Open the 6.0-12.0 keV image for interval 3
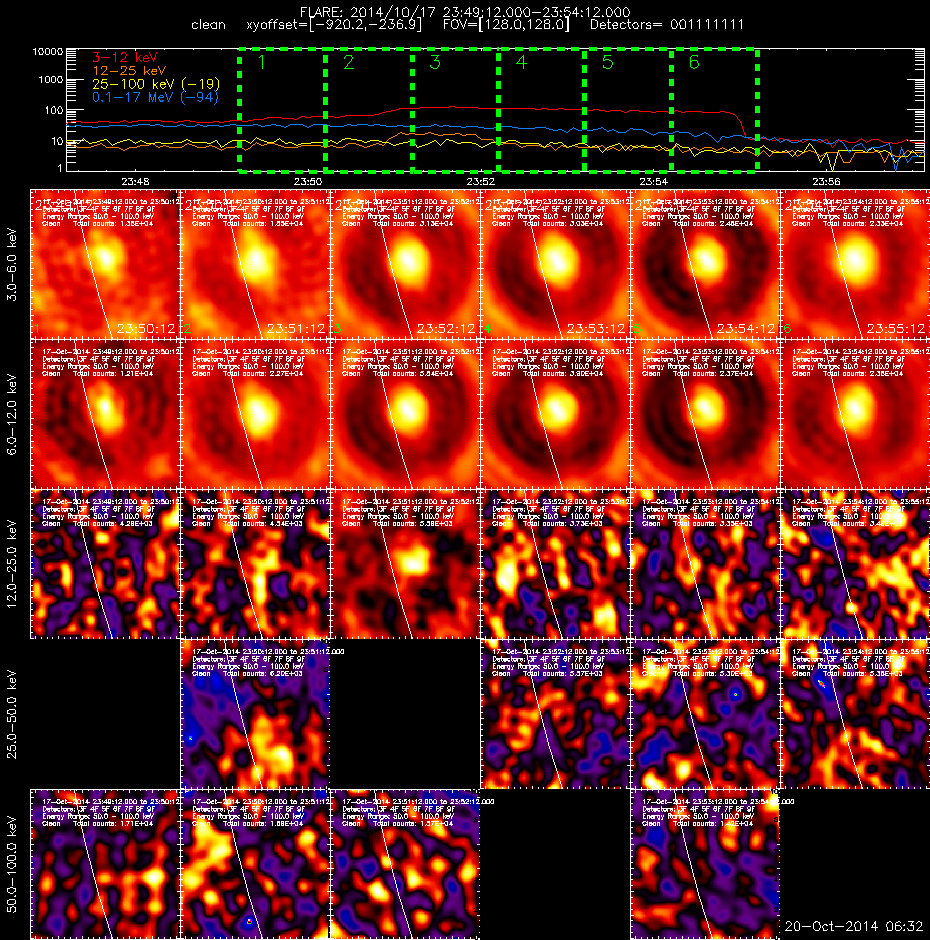The width and height of the screenshot is (930, 940). pos(405,414)
